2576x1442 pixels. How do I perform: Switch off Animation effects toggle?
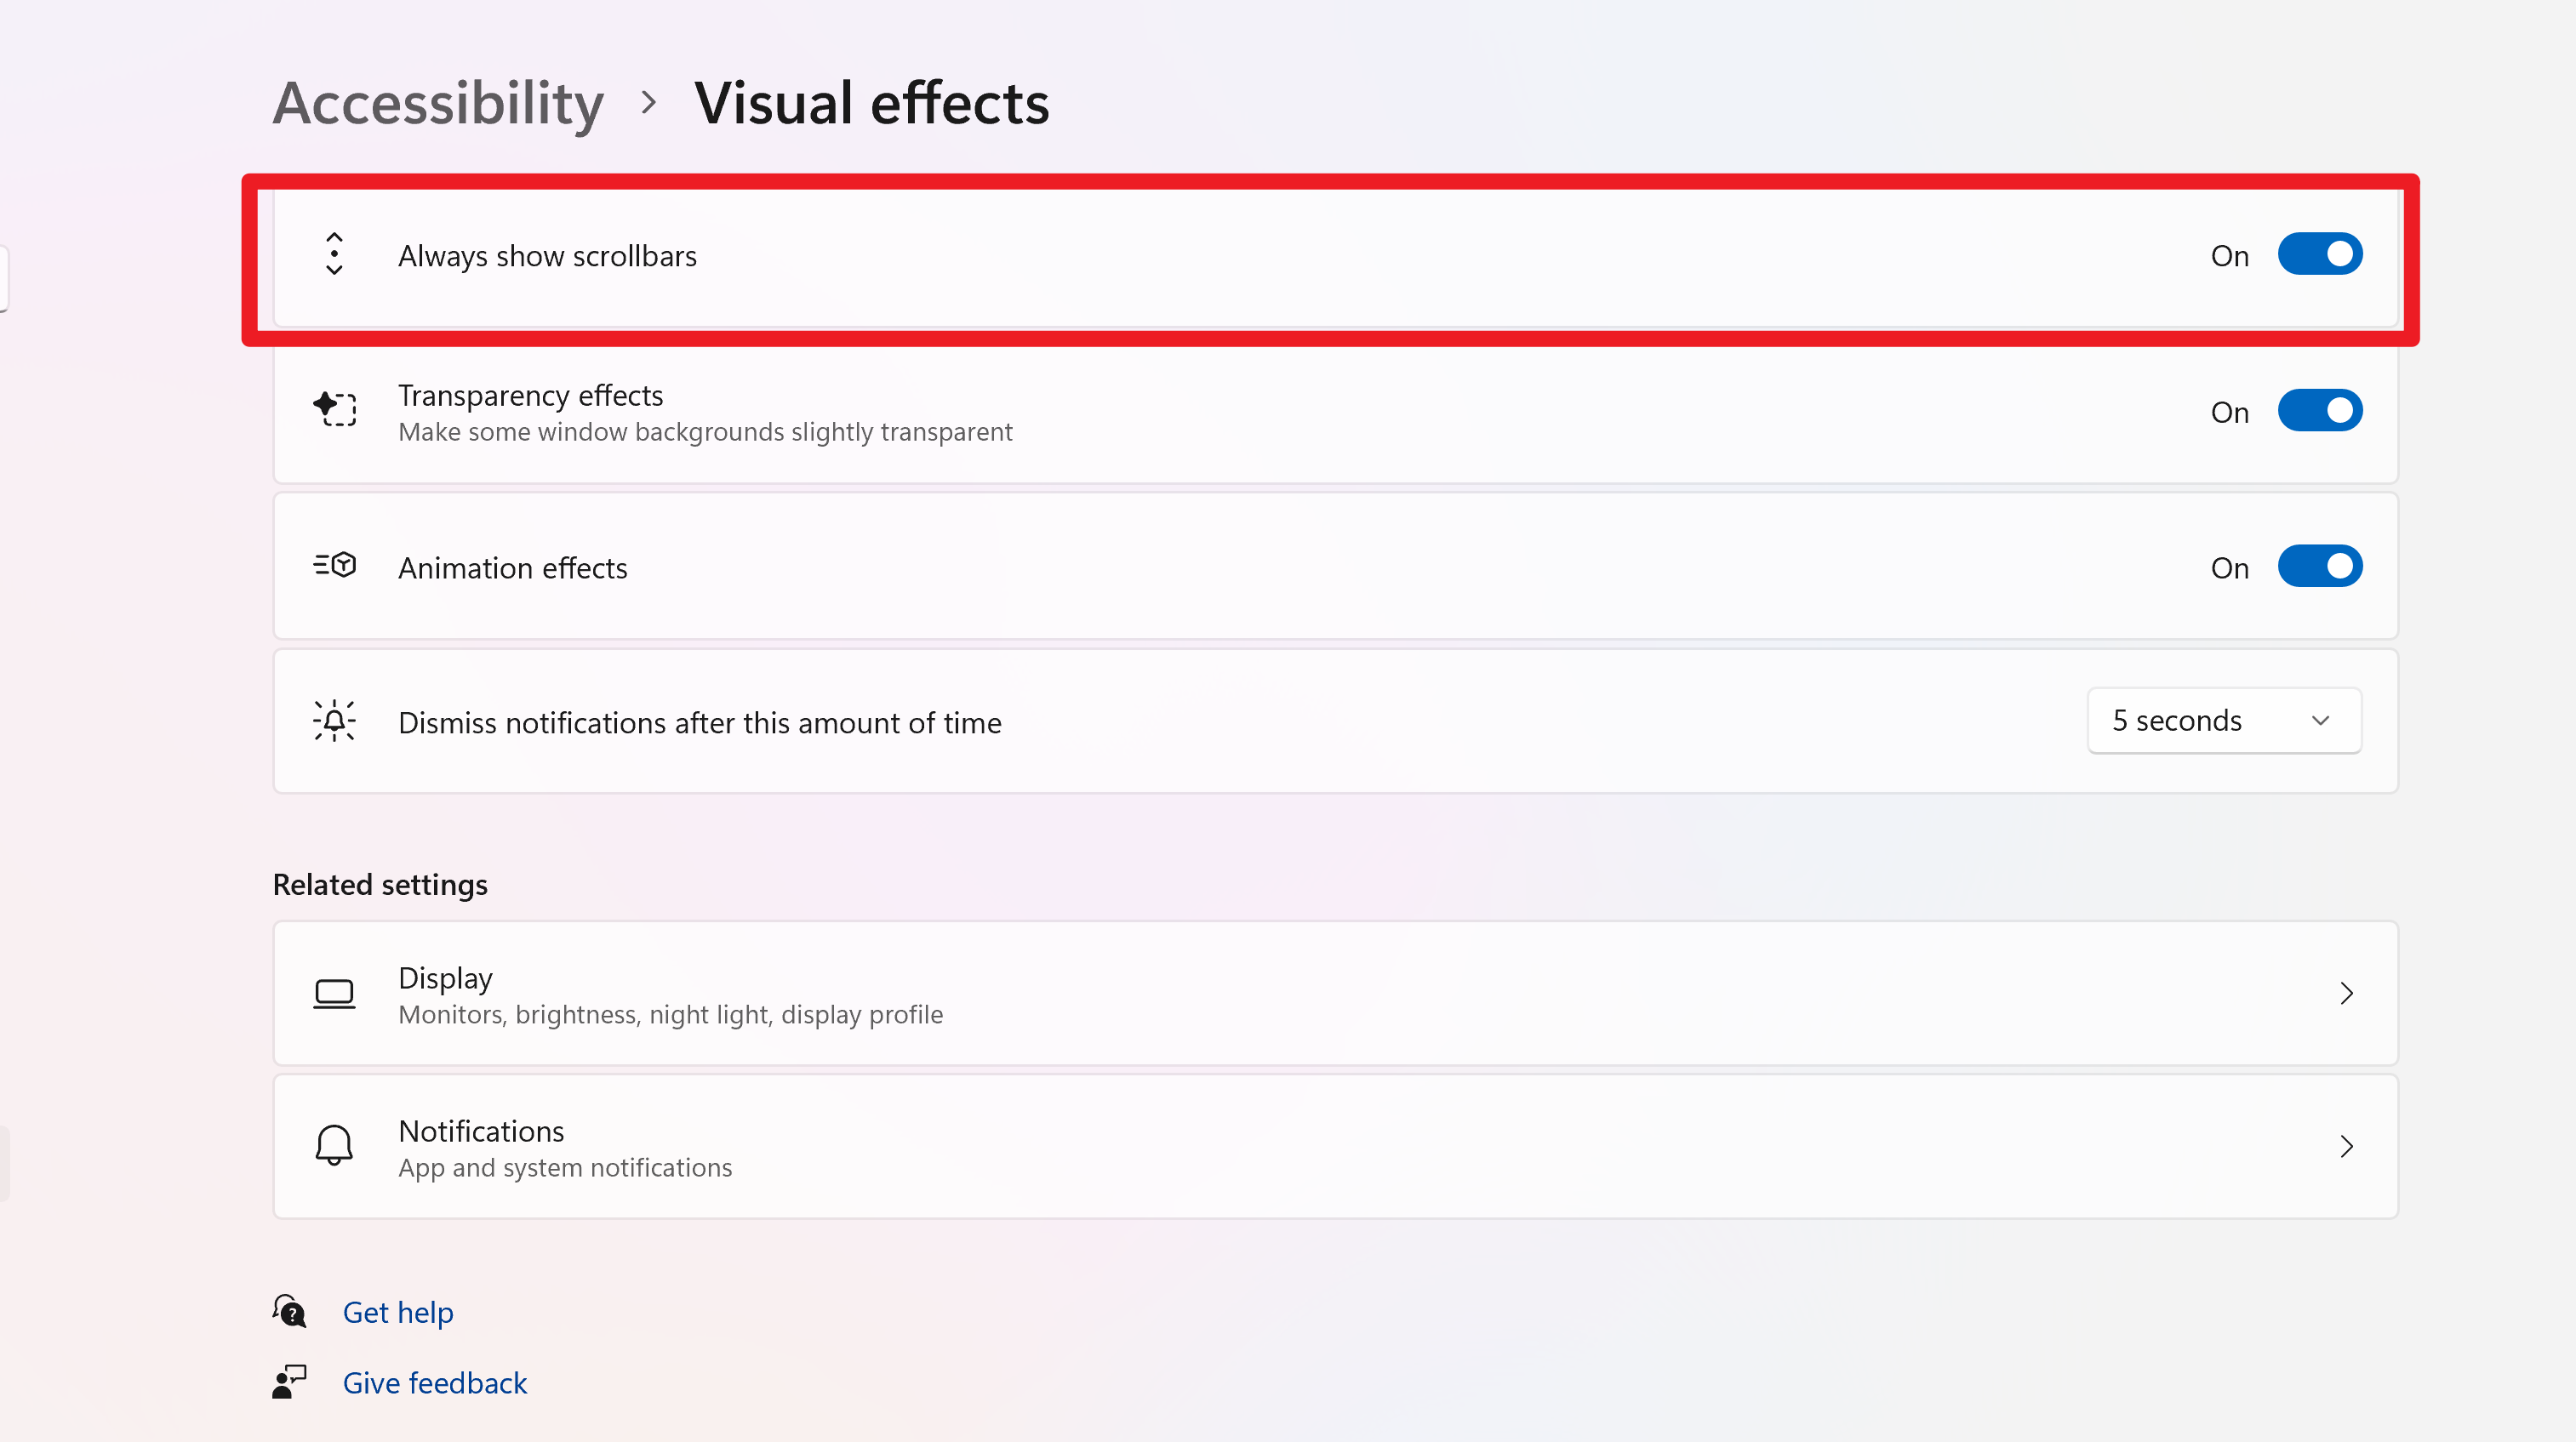[2319, 566]
